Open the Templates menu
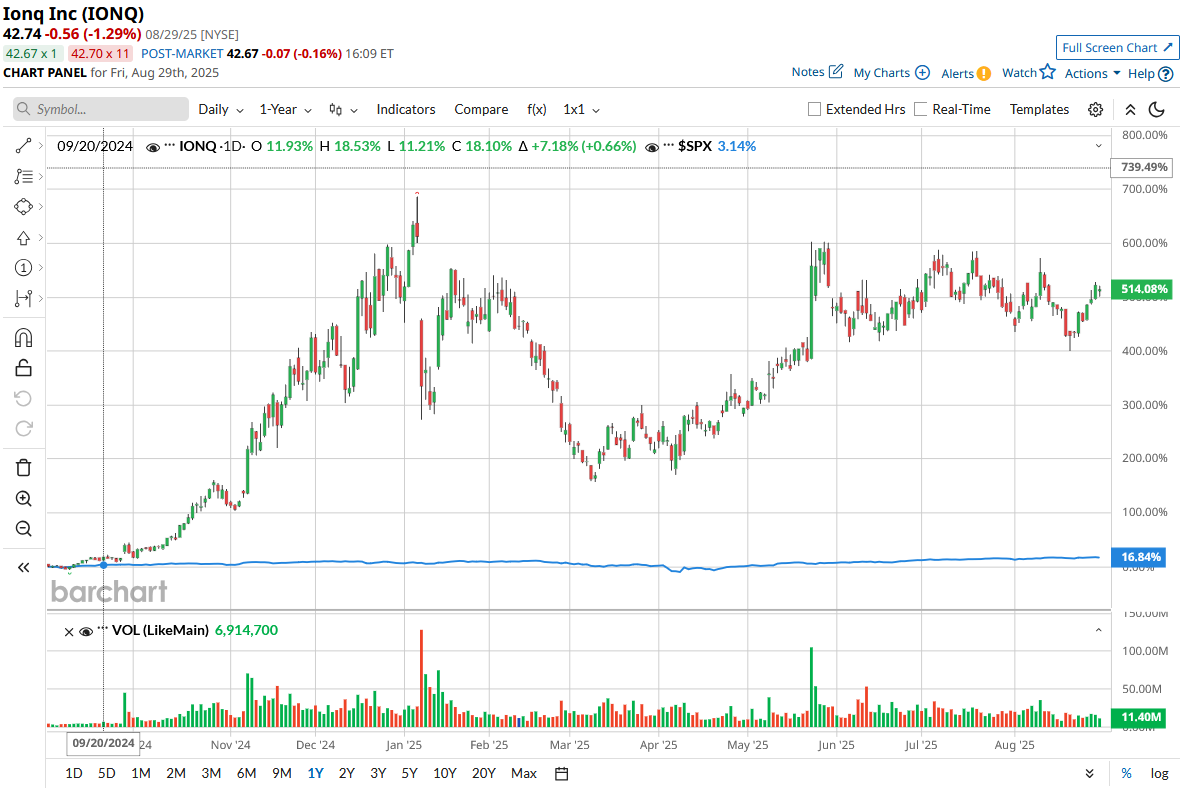The image size is (1181, 810). [1039, 109]
